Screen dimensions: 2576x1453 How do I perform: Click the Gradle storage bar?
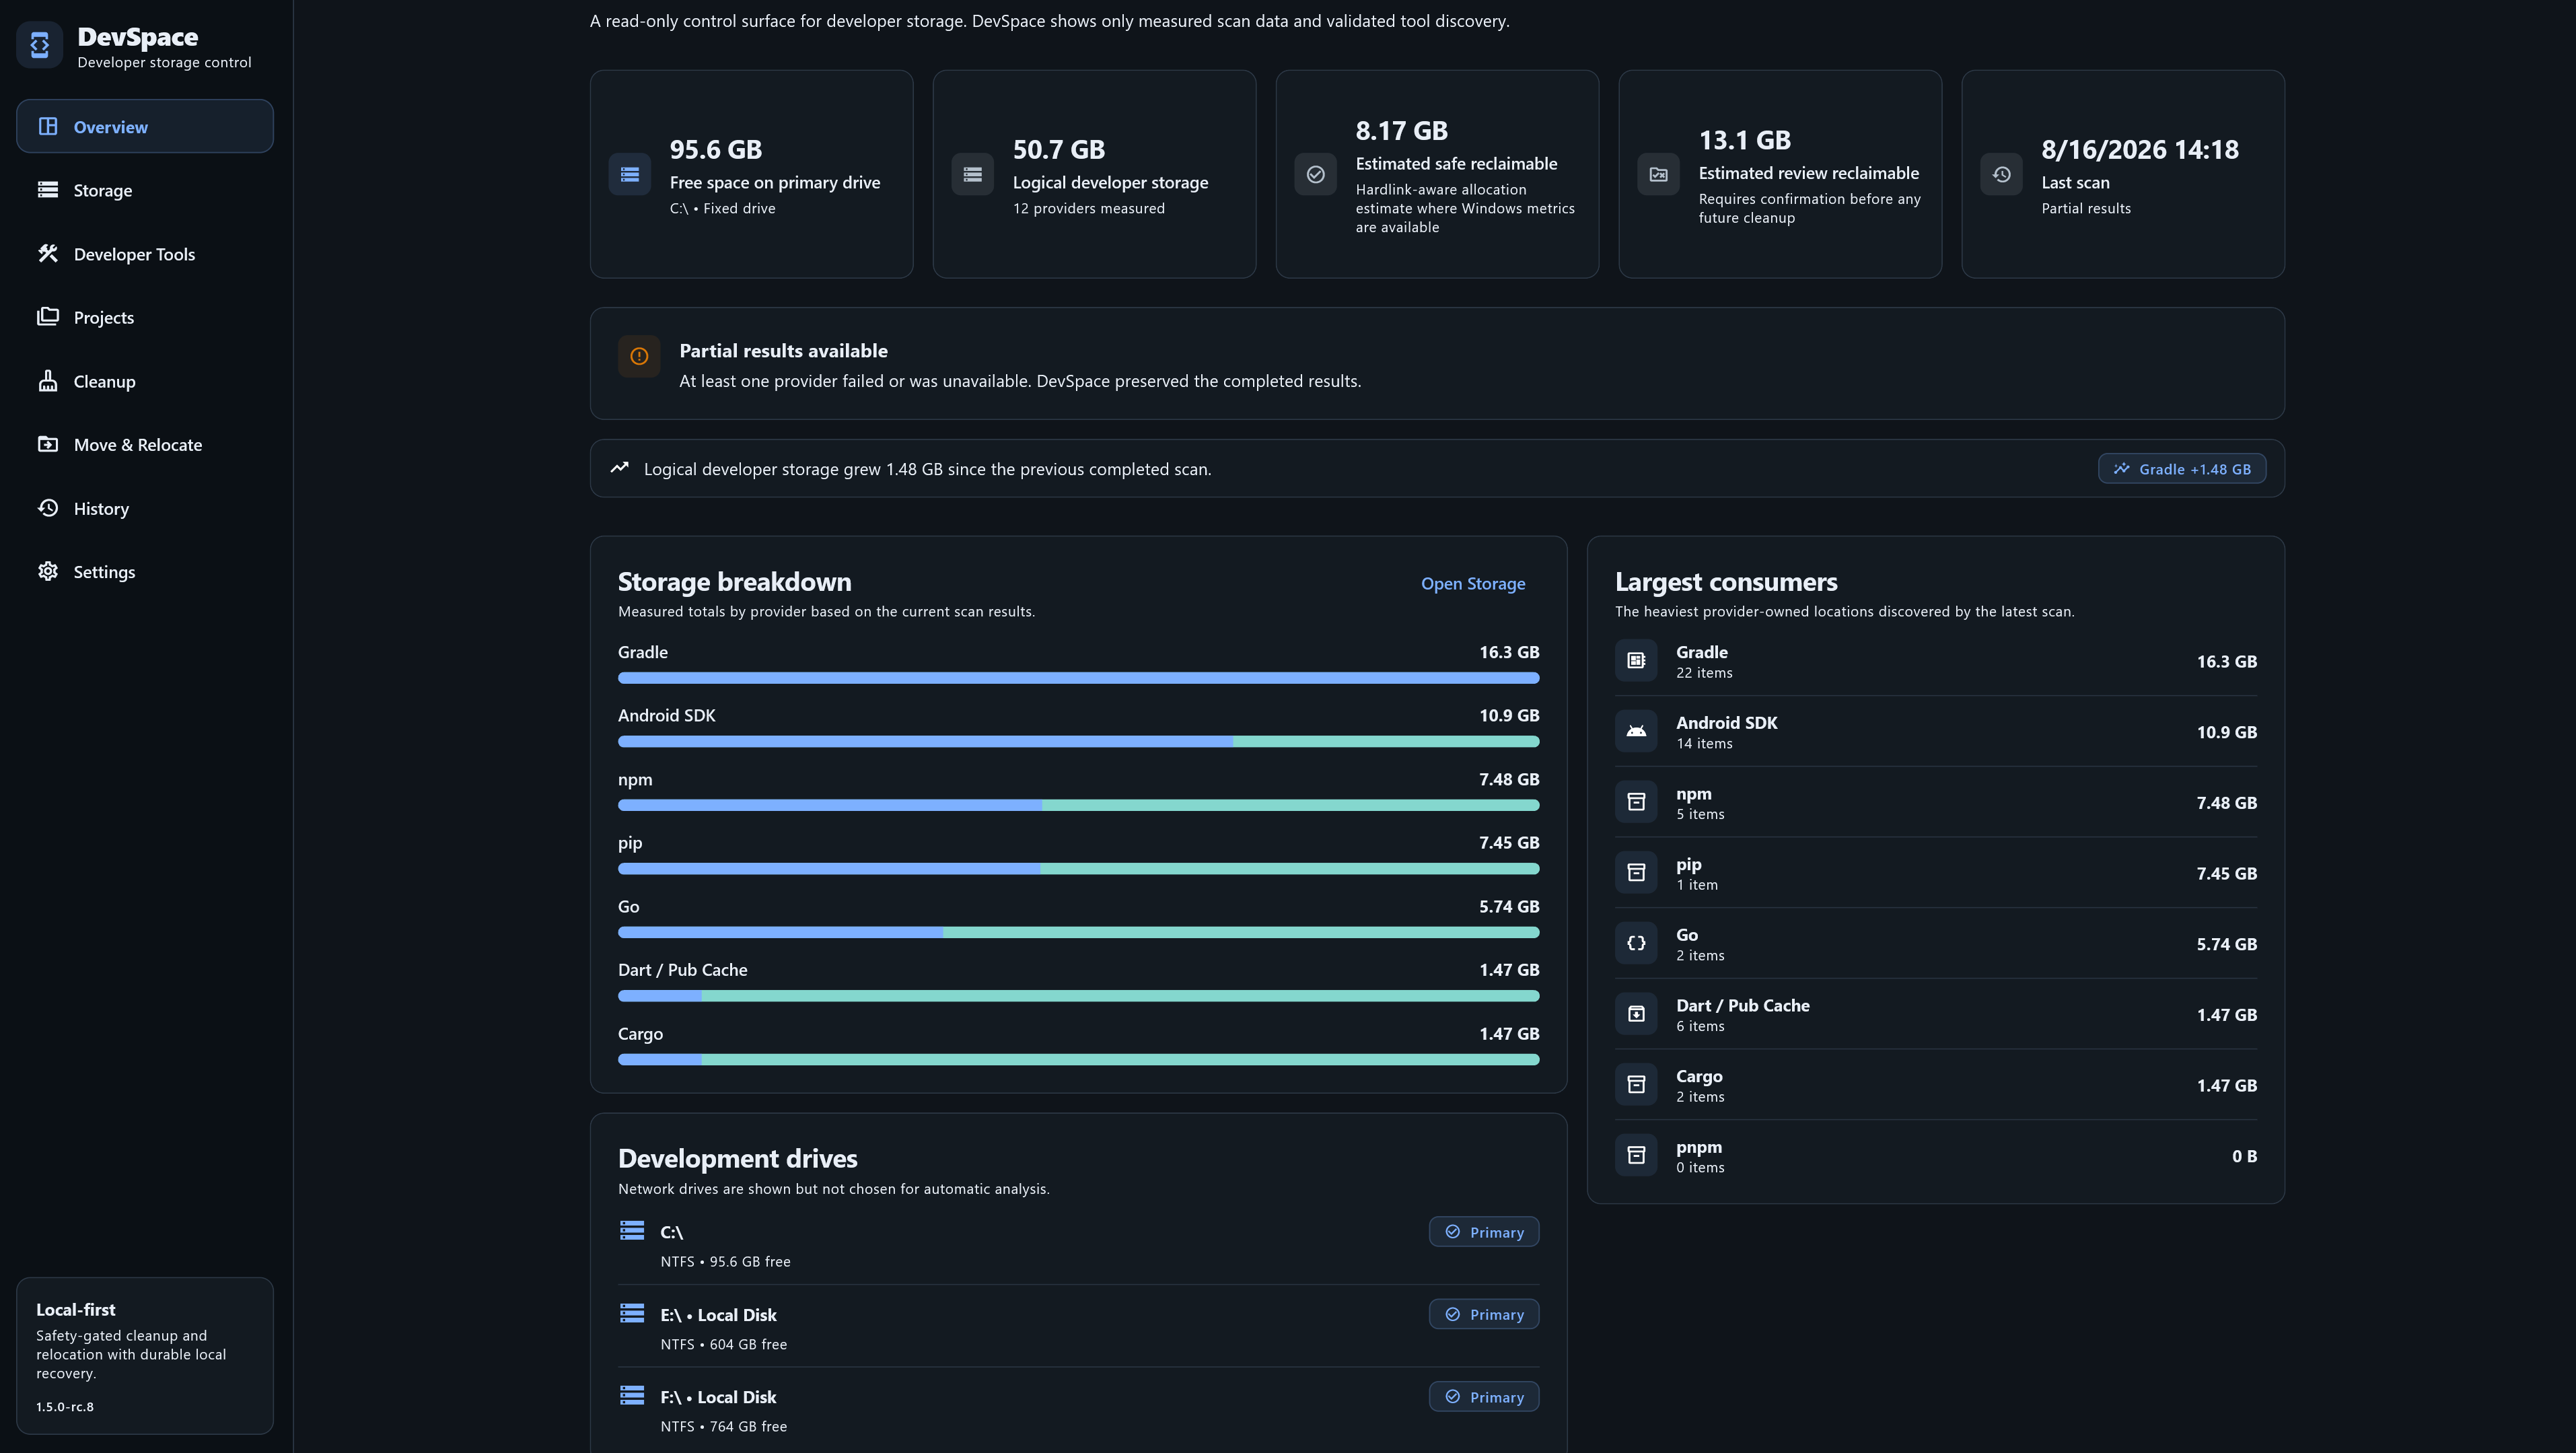point(1078,678)
